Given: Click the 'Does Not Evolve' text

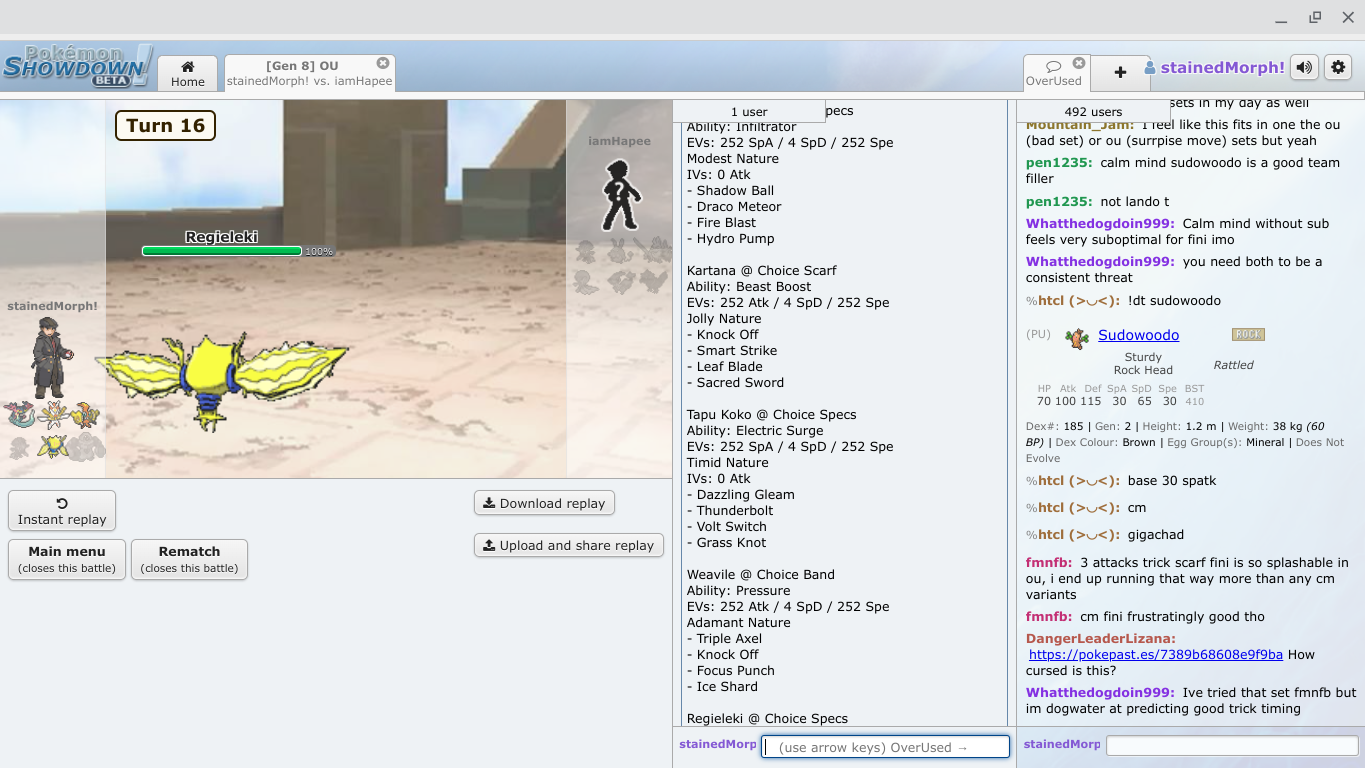Looking at the screenshot, I should (x=1184, y=450).
